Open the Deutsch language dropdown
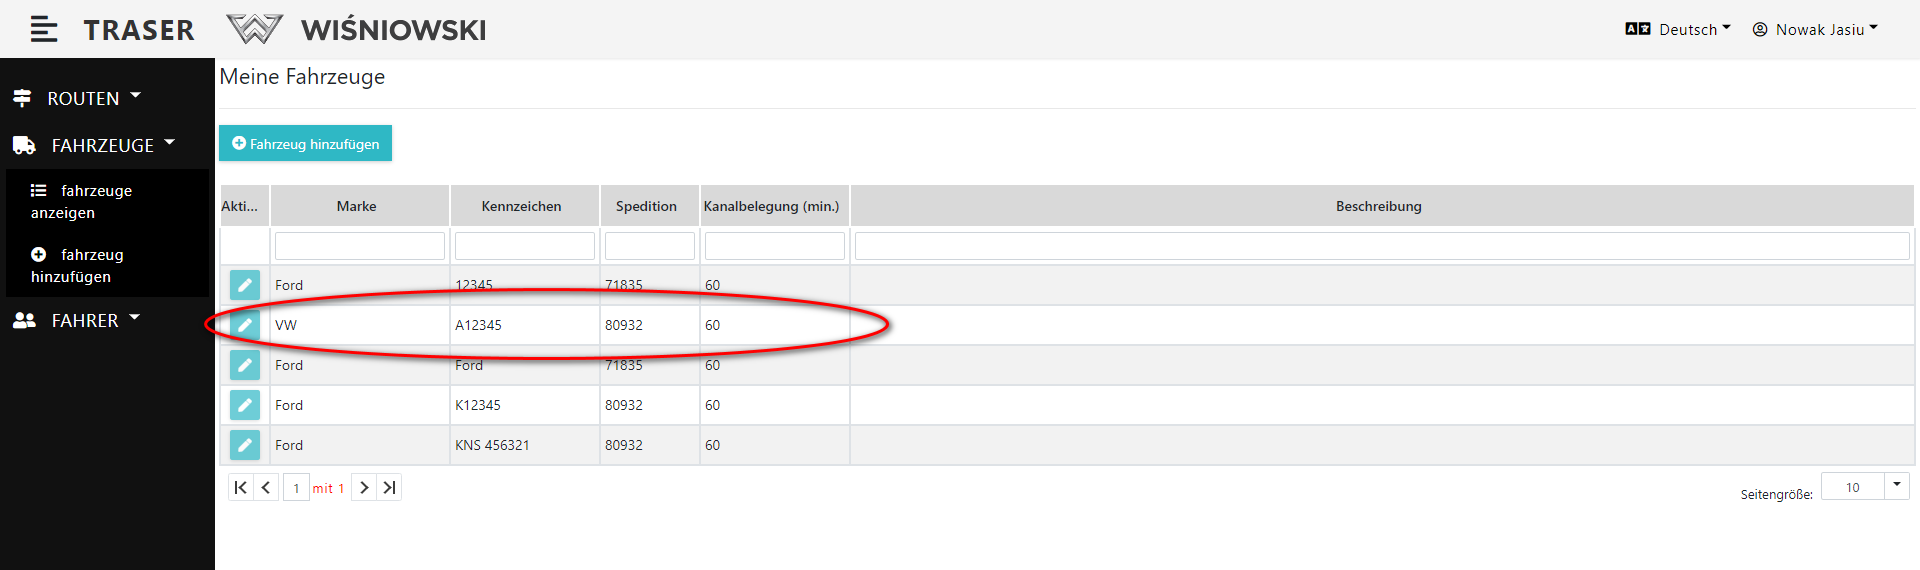This screenshot has width=1920, height=570. [1679, 30]
